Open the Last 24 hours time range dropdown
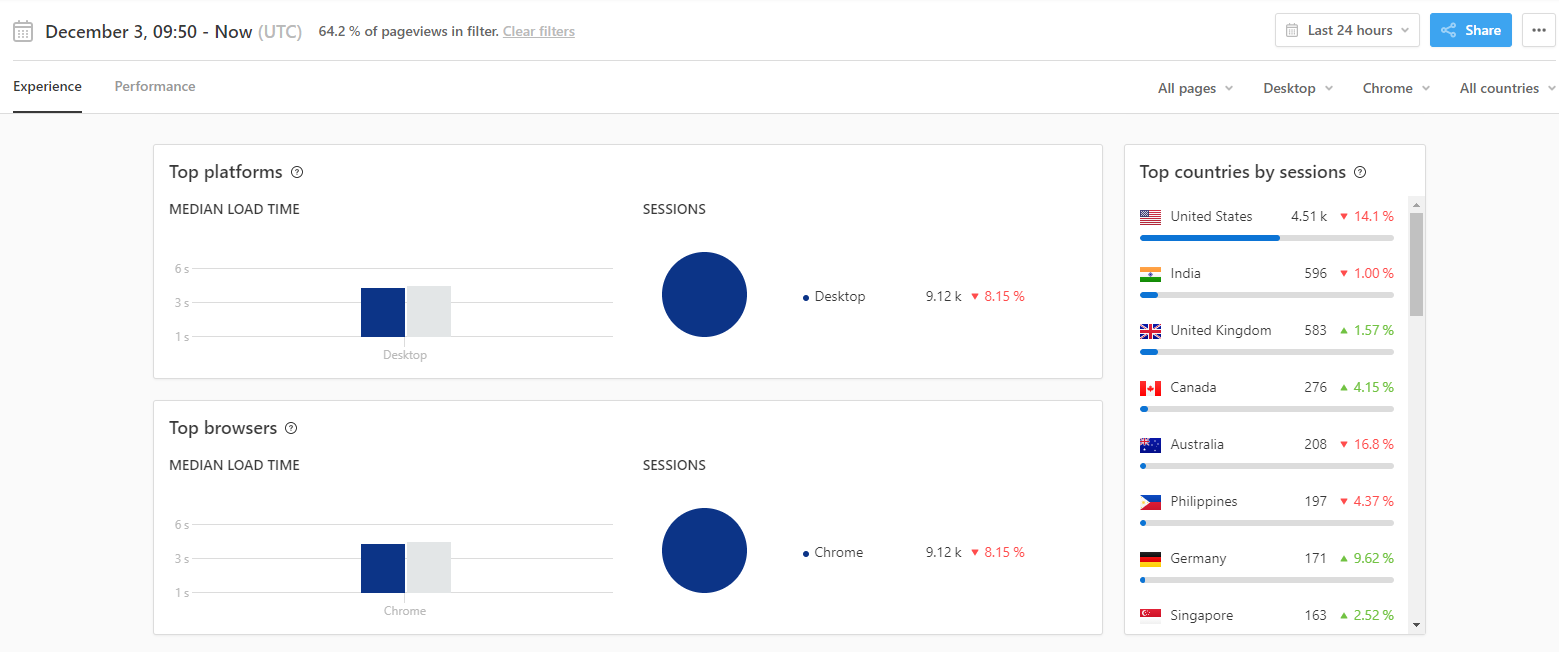 (x=1347, y=30)
